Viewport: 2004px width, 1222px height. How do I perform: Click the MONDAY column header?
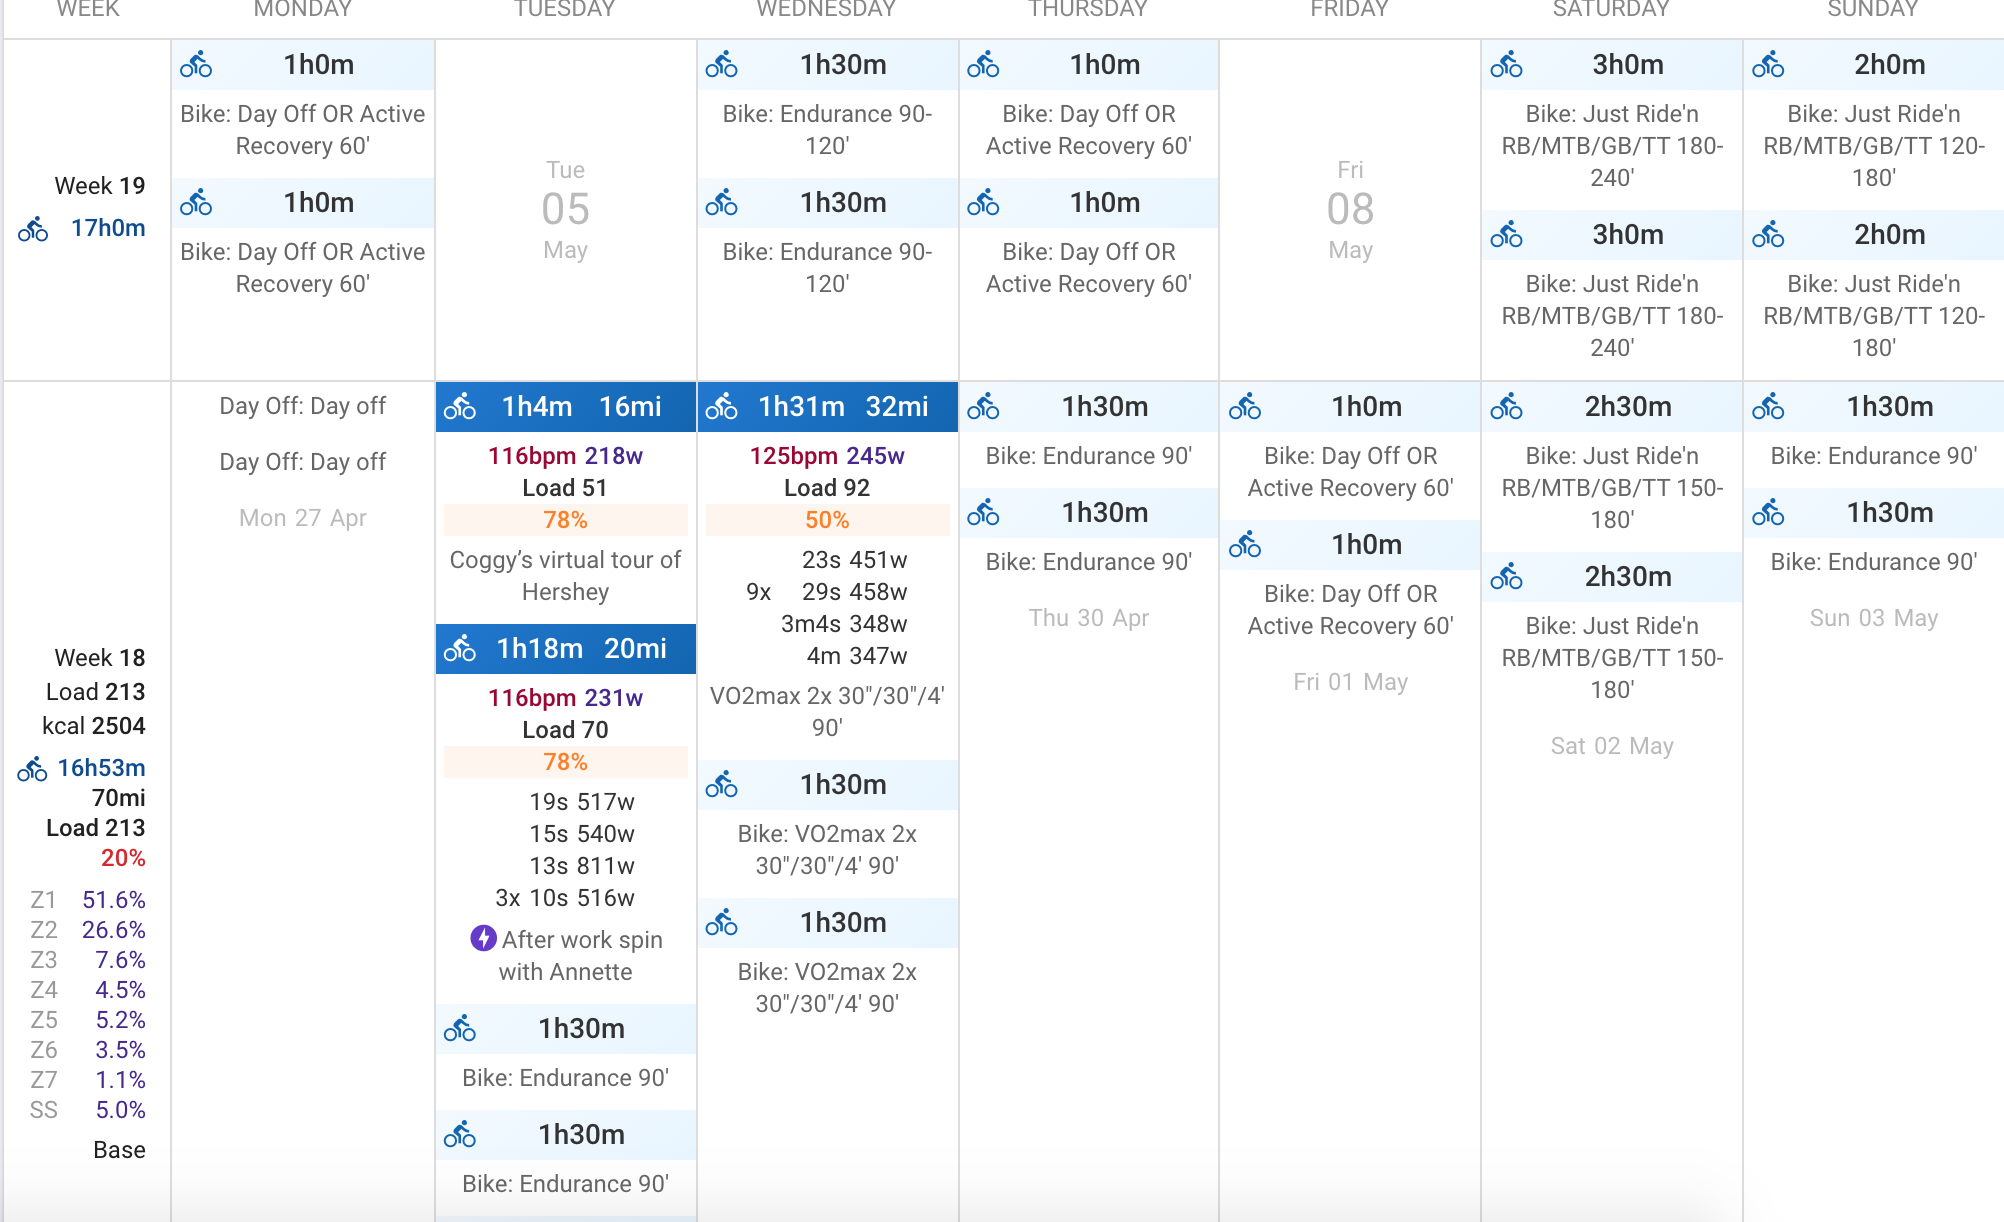click(303, 10)
